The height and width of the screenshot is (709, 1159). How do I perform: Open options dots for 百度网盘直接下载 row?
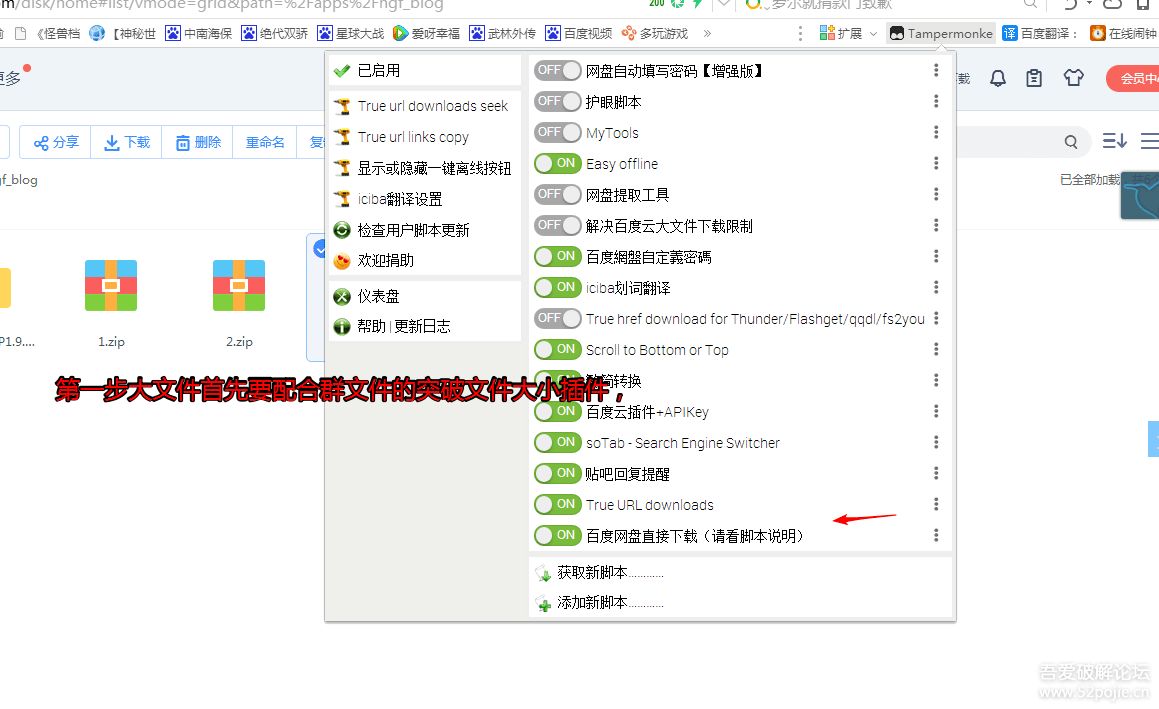(x=936, y=535)
